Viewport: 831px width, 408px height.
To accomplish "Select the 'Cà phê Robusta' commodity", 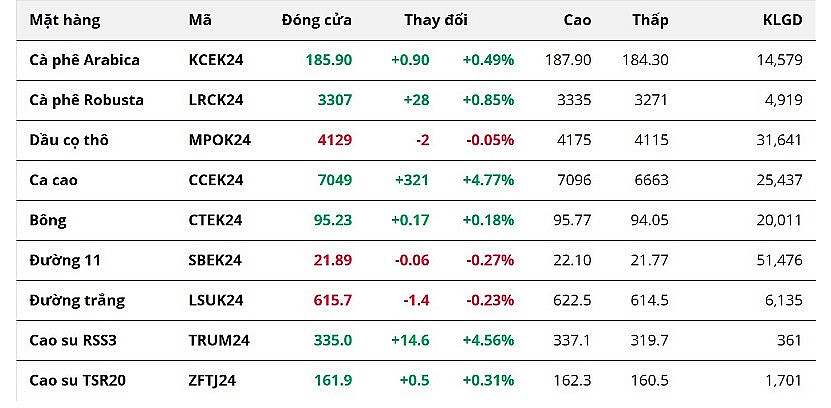I will 86,100.
